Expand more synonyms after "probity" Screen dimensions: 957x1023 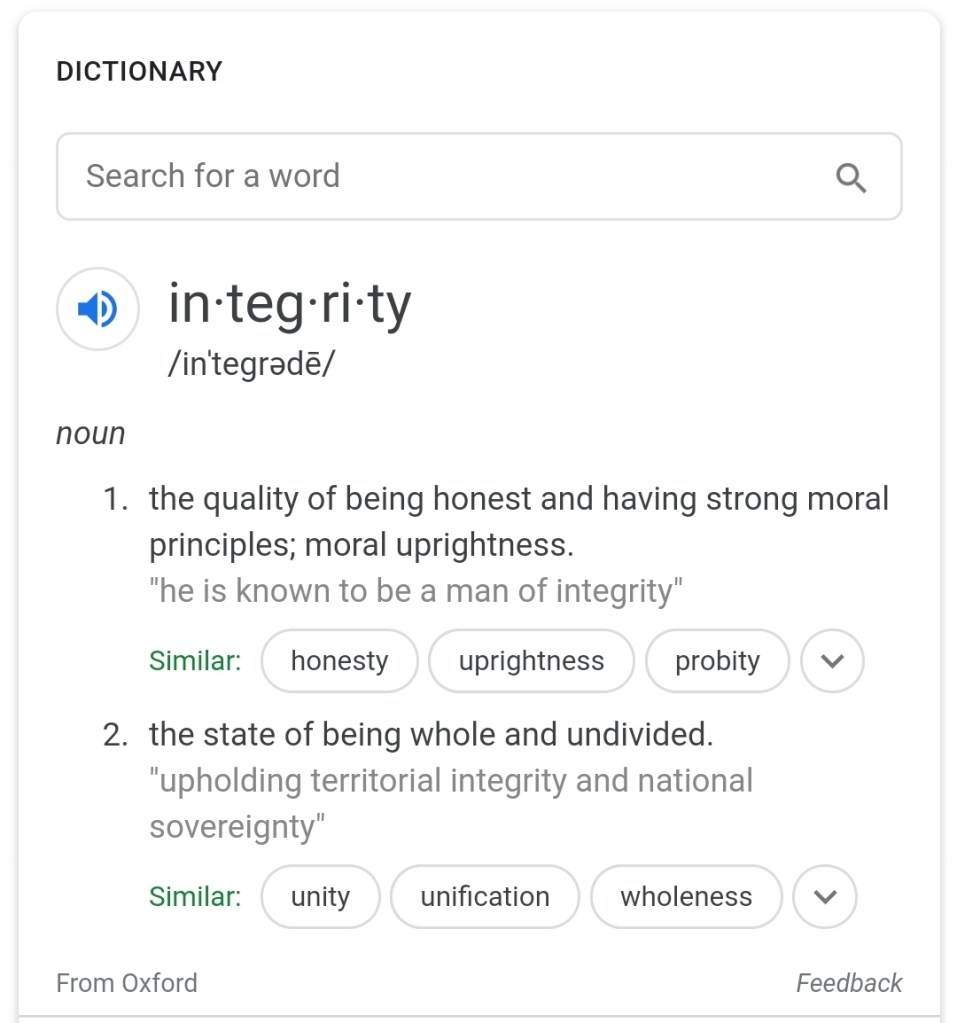[x=832, y=661]
